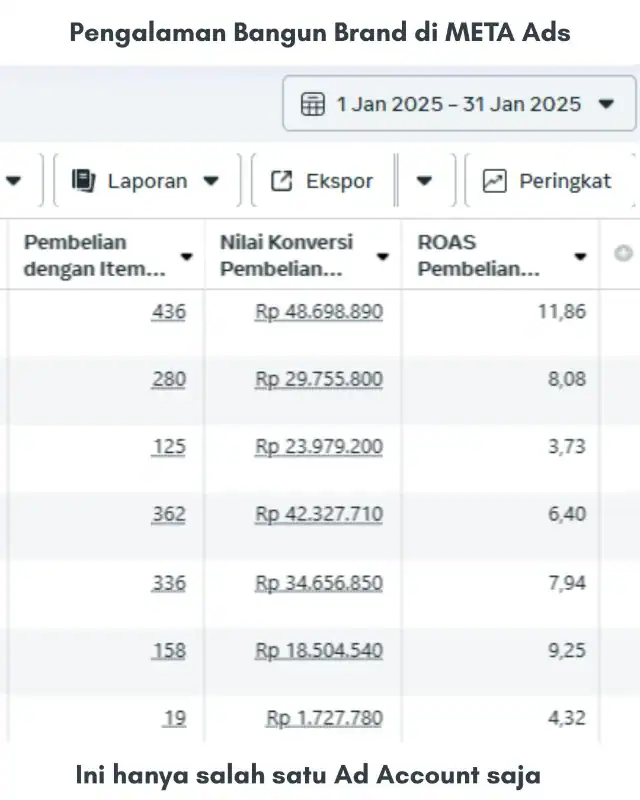Viewport: 640px width, 800px height.
Task: Open sort dropdown on ROAS Pembelian column
Action: click(580, 255)
